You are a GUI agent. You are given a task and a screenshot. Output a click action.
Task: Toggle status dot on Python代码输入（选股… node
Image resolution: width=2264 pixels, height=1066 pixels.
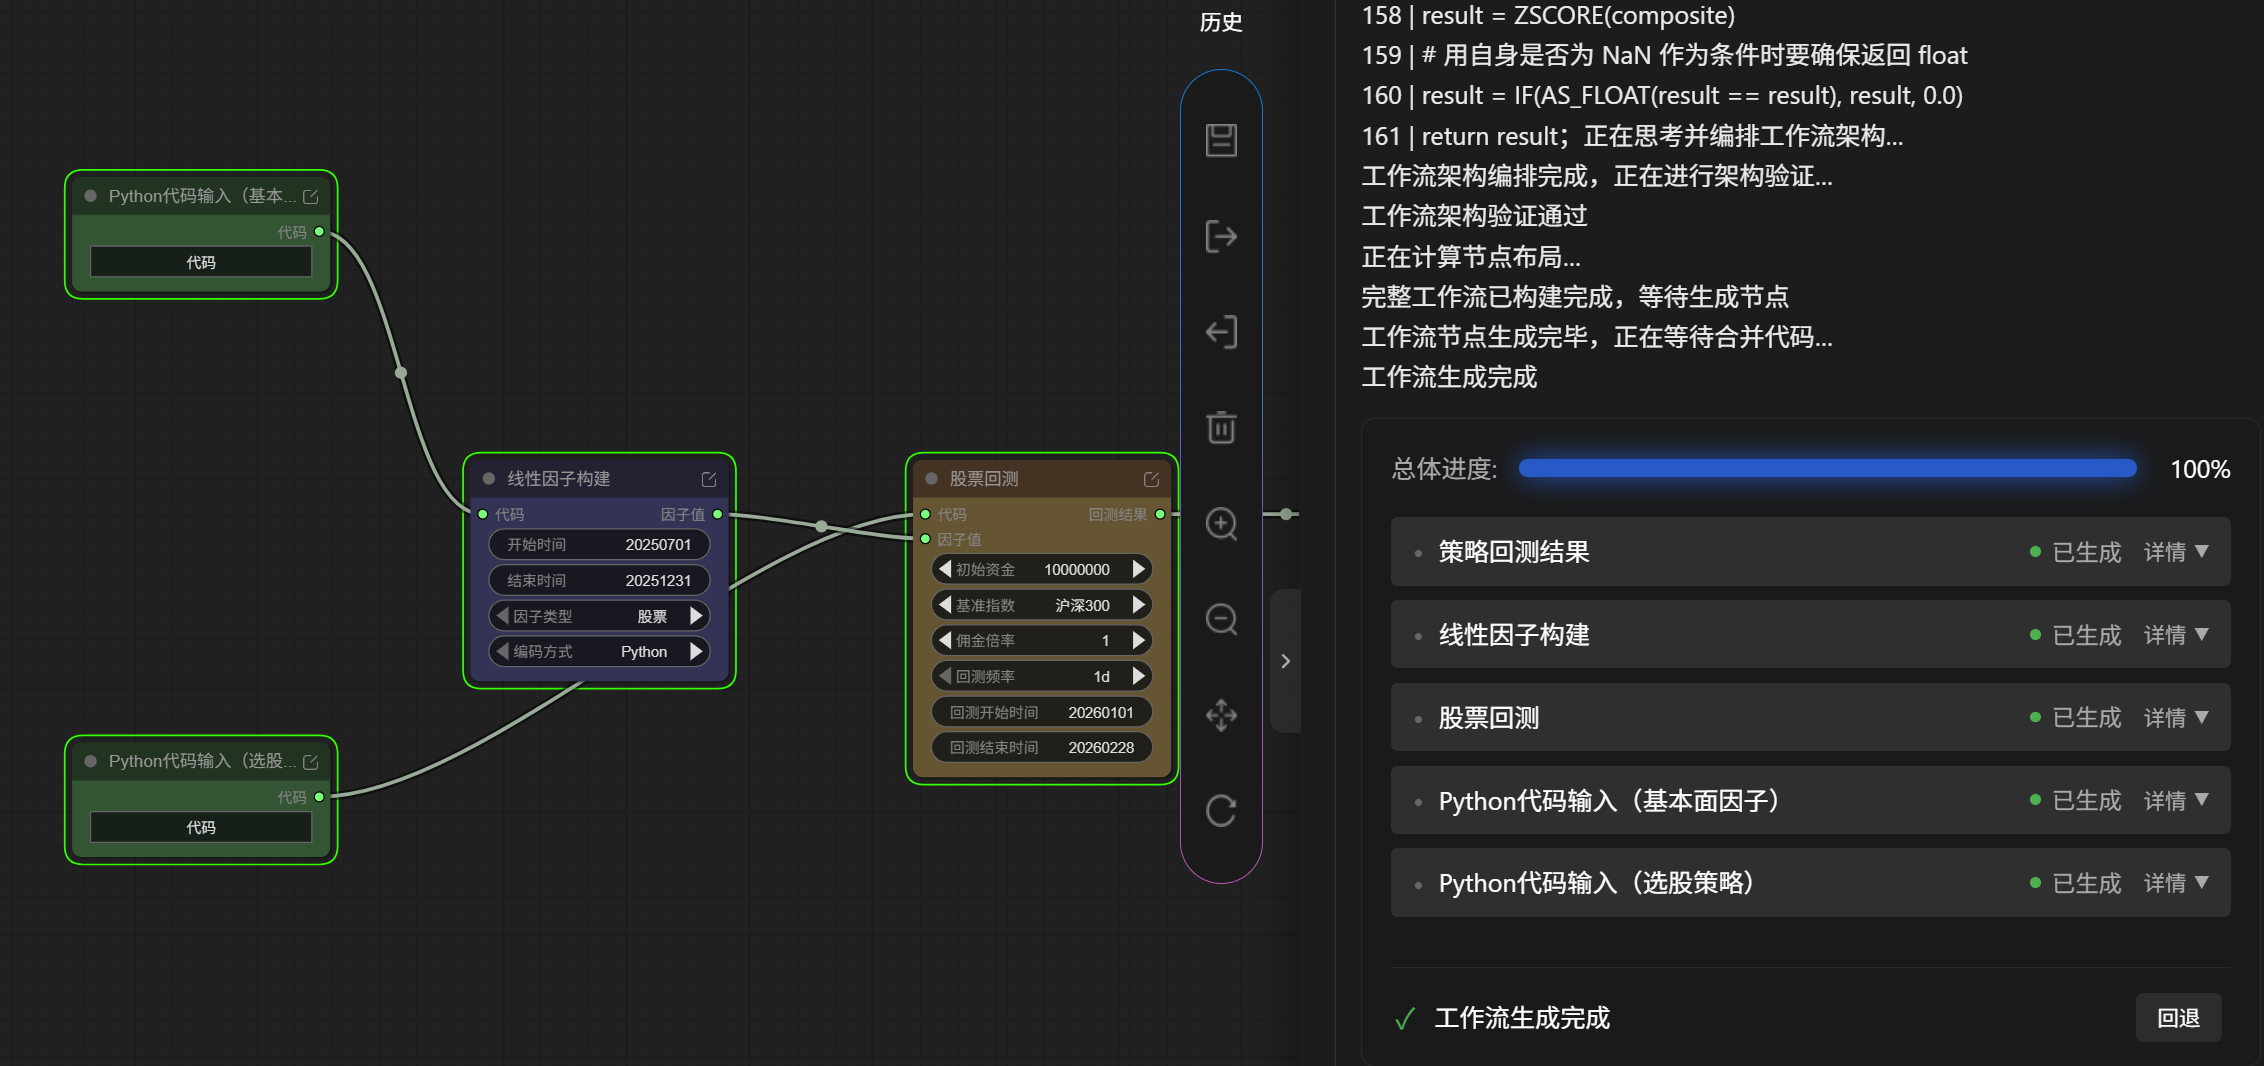(x=91, y=761)
